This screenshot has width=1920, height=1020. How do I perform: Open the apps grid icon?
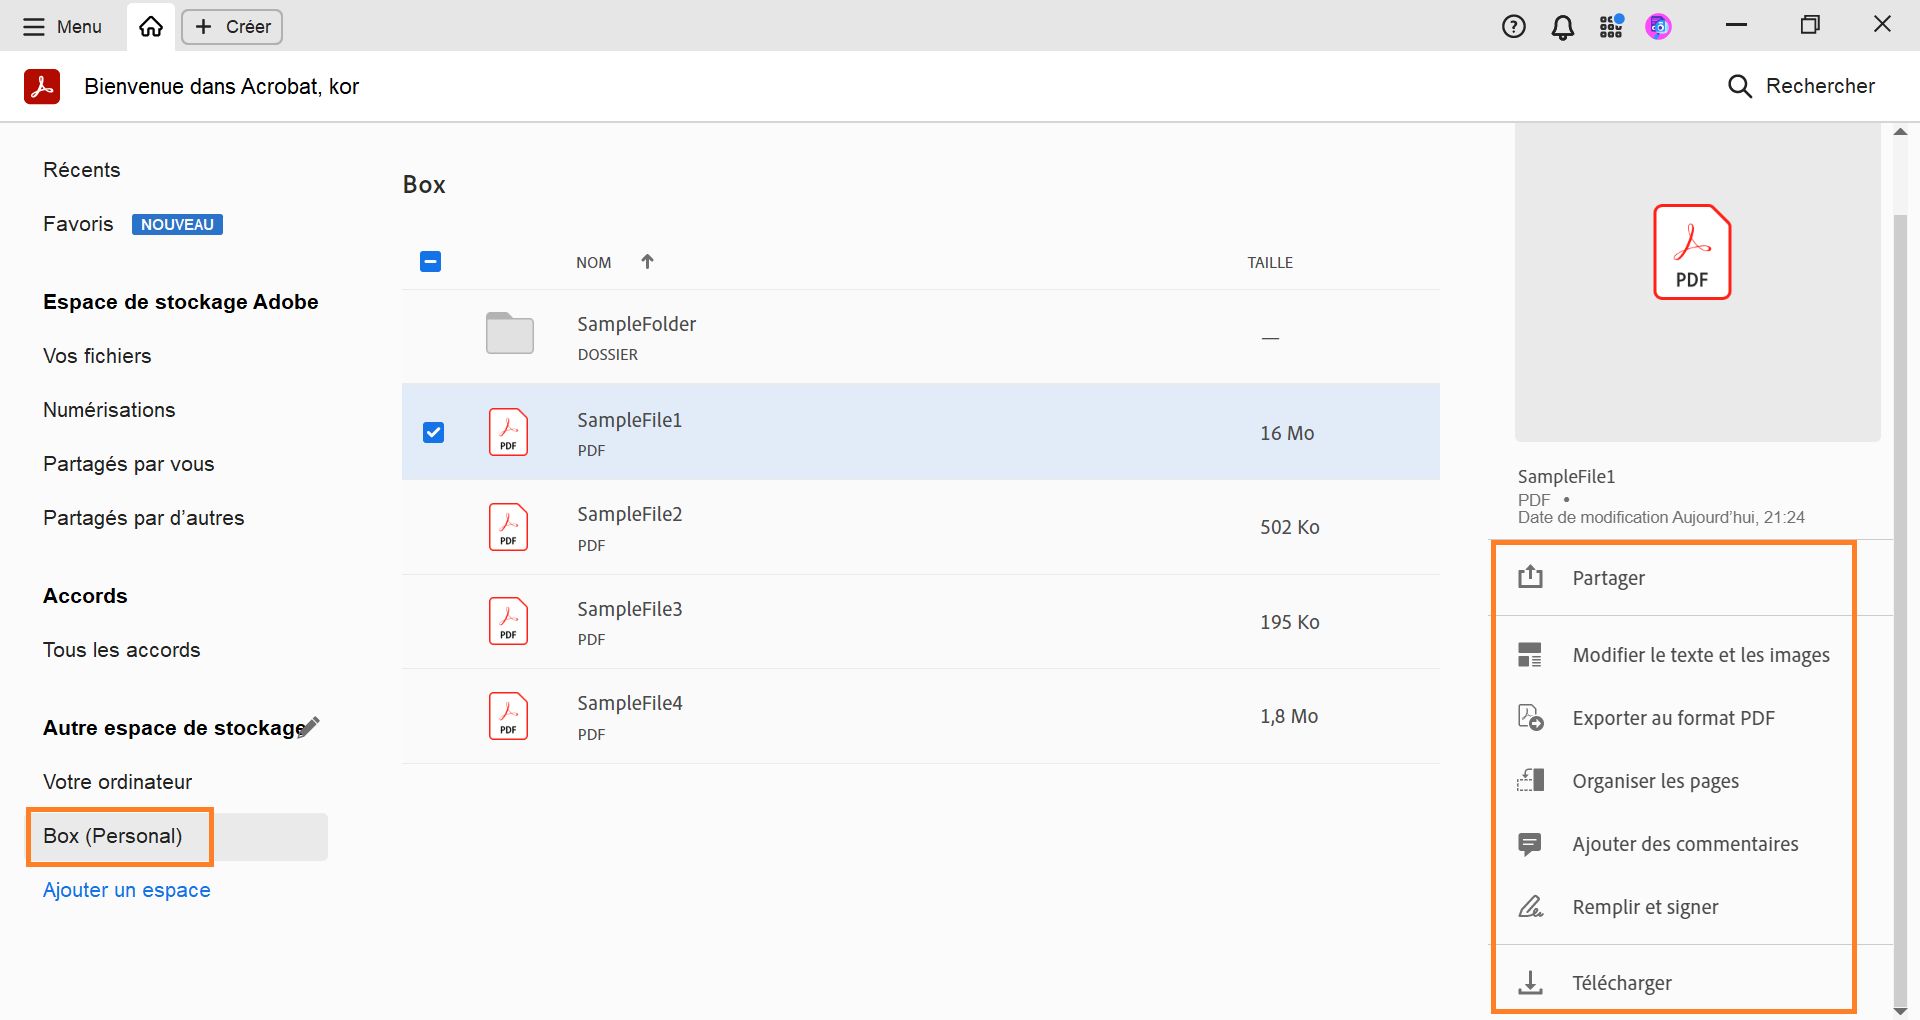[x=1610, y=27]
